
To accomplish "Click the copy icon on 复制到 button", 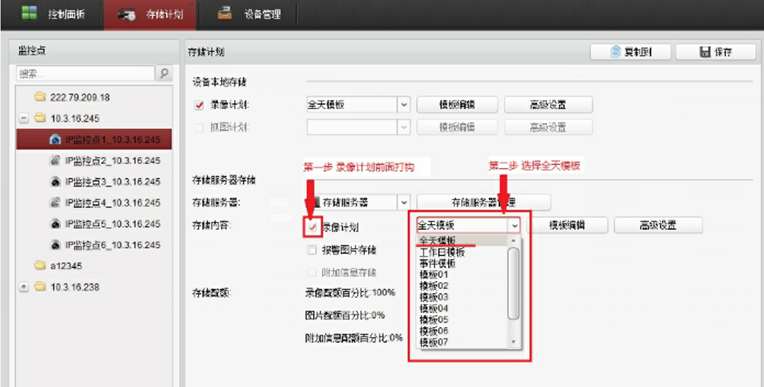I will (x=616, y=52).
